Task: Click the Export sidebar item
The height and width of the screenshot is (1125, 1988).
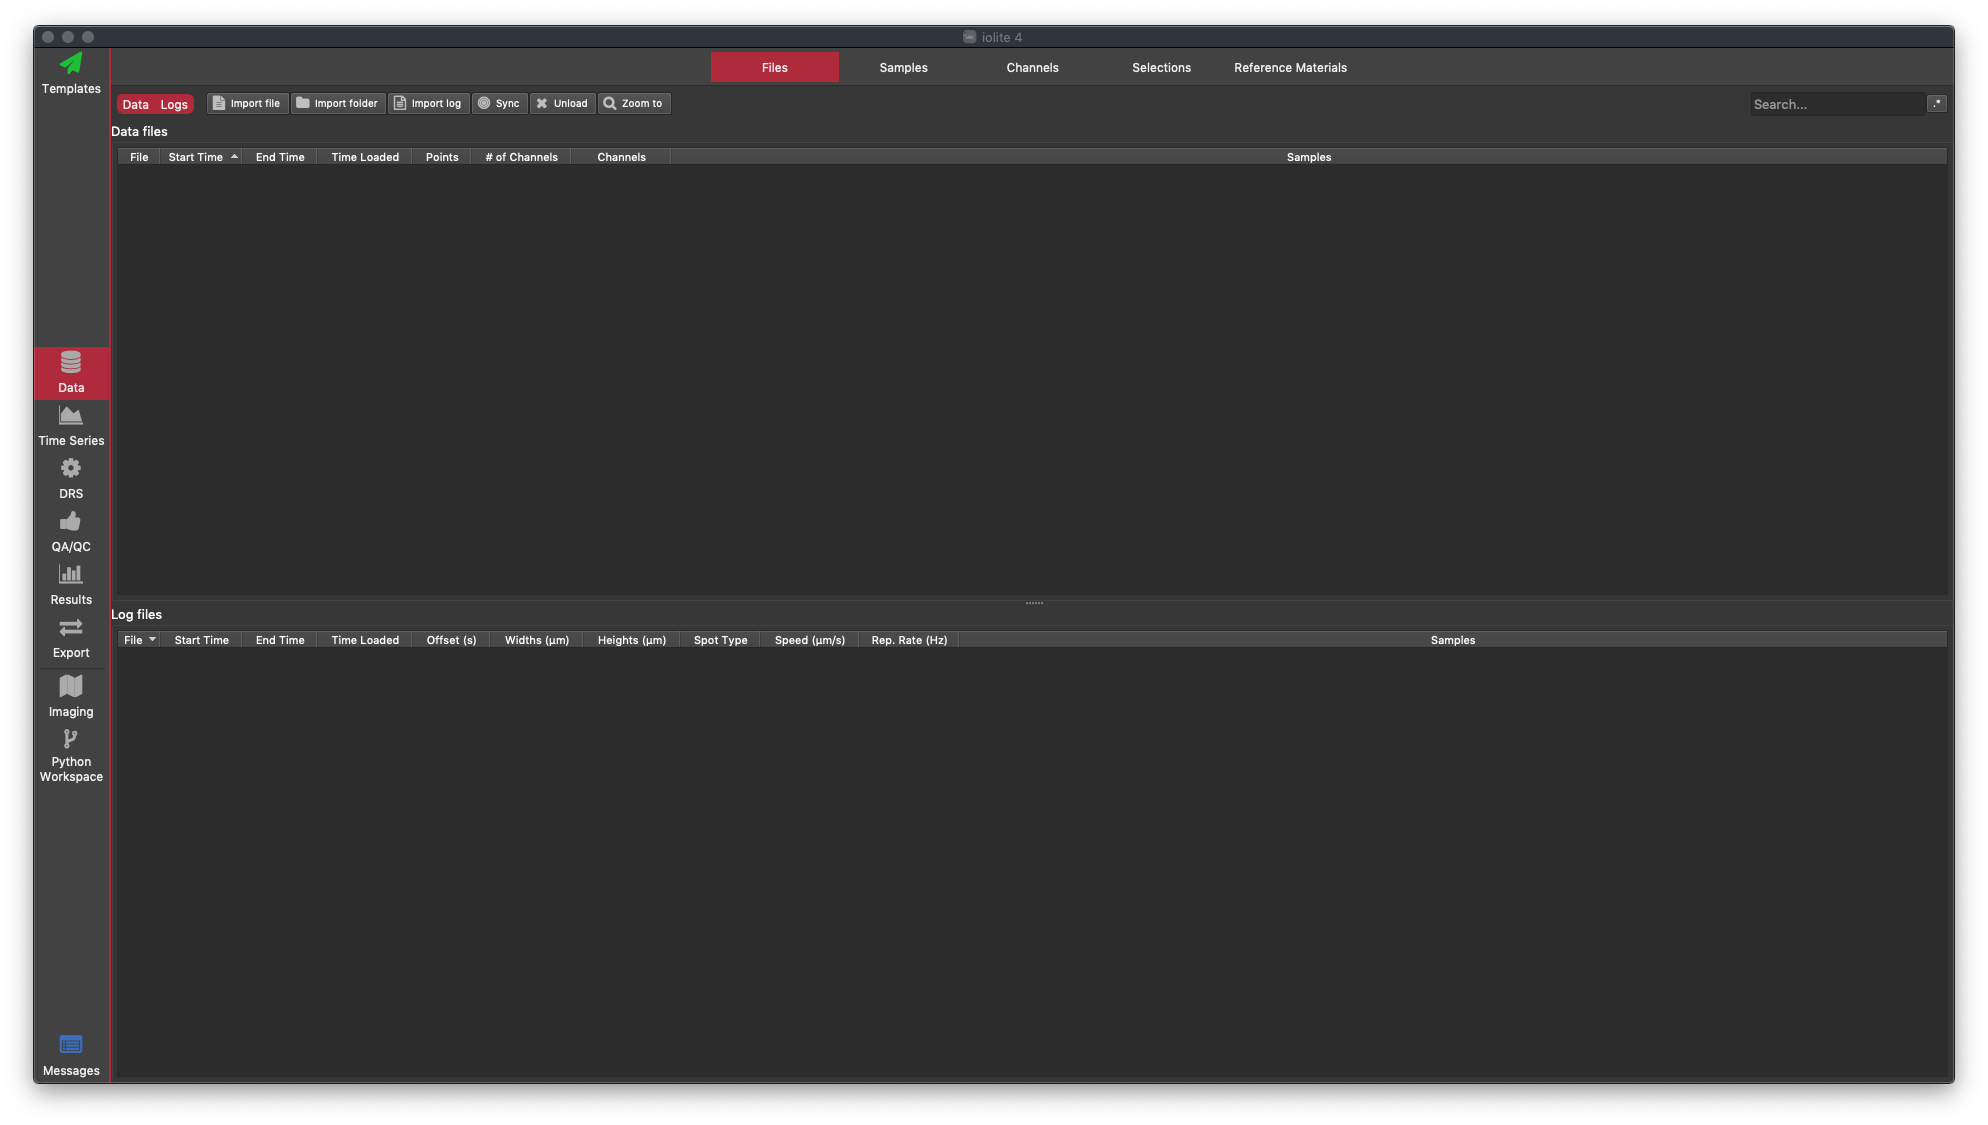Action: (70, 638)
